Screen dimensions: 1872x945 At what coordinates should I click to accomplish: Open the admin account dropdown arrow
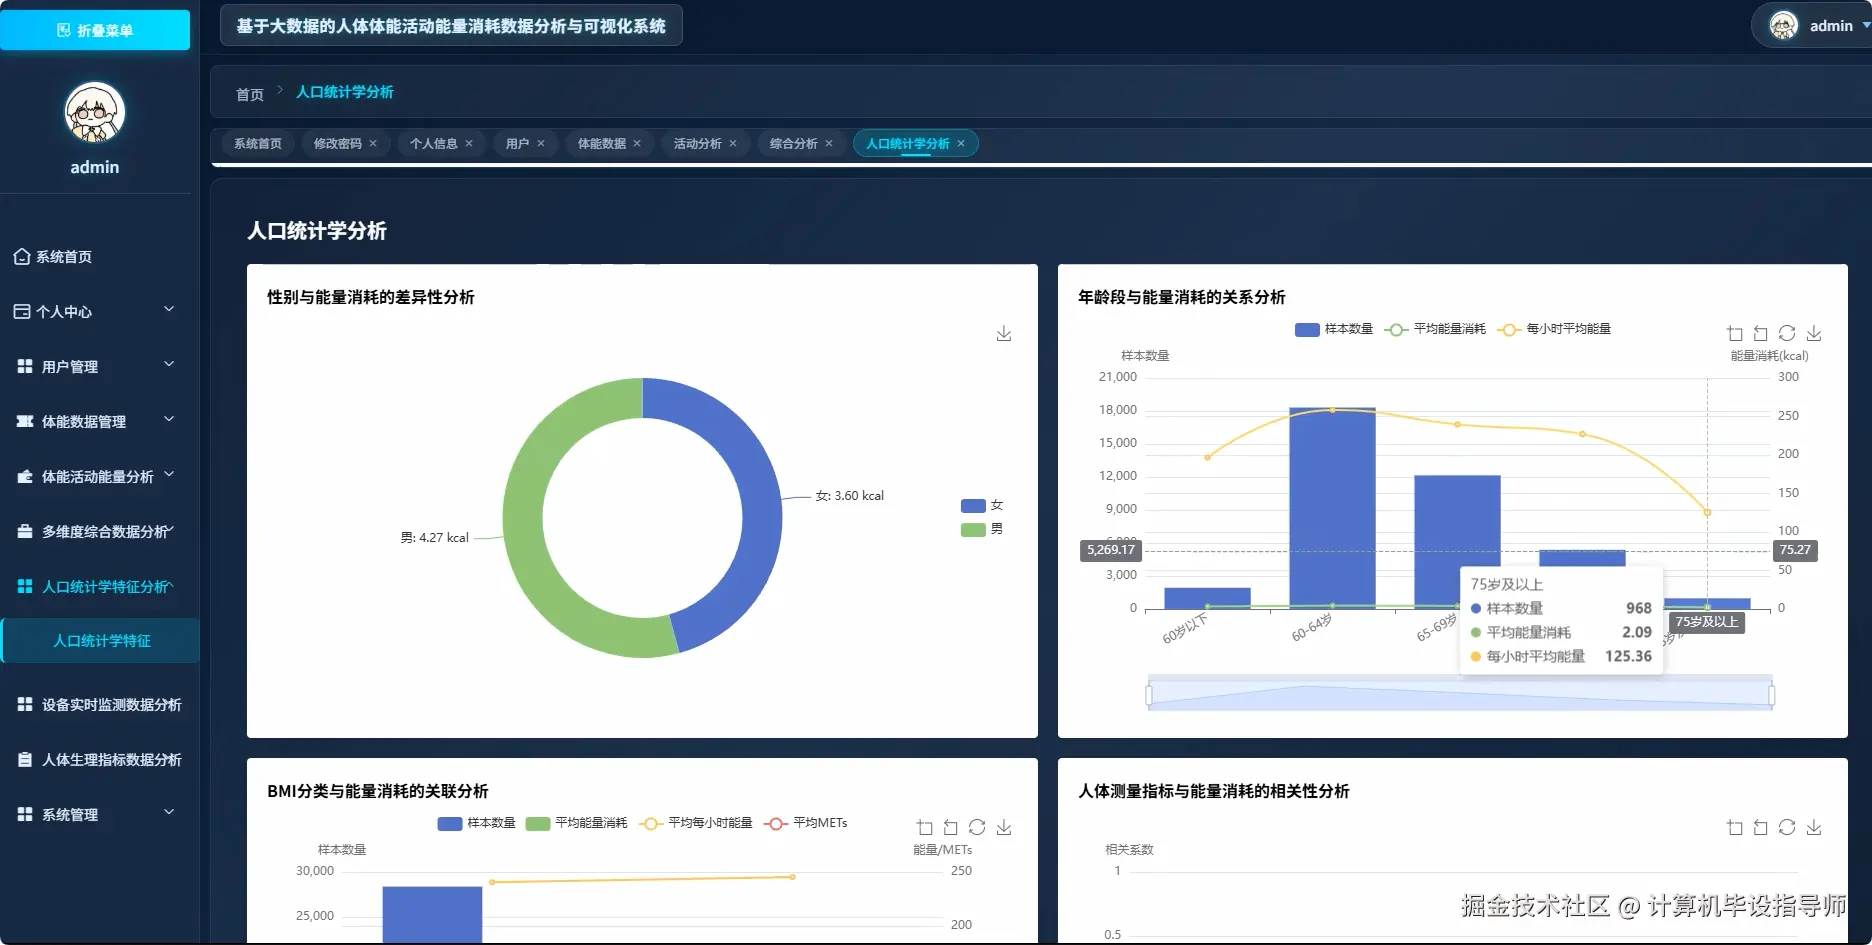pos(1866,26)
